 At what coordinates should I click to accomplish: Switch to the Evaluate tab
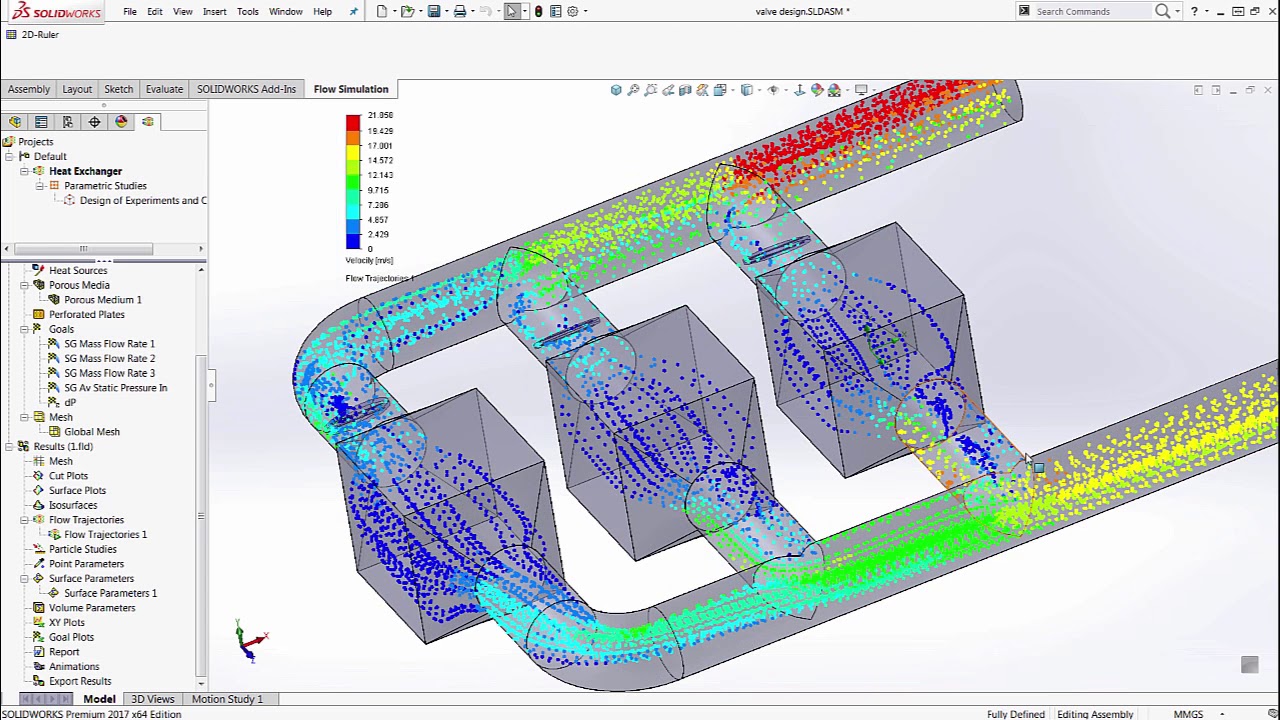[x=164, y=89]
